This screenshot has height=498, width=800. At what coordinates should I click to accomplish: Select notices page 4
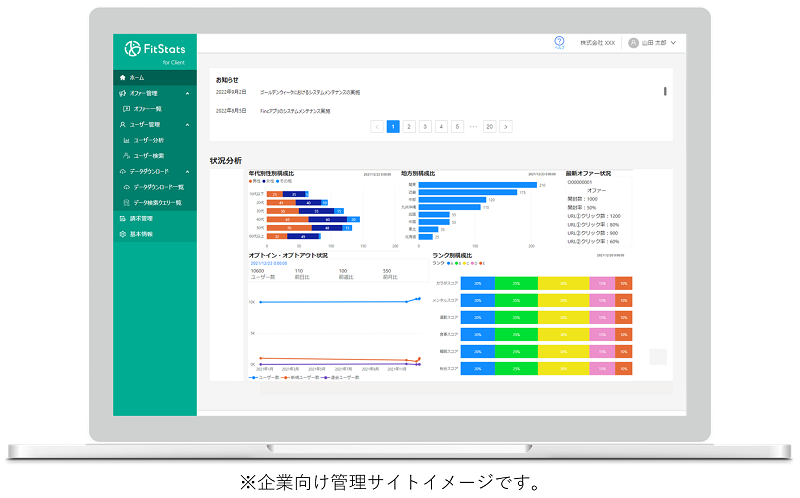click(x=441, y=127)
